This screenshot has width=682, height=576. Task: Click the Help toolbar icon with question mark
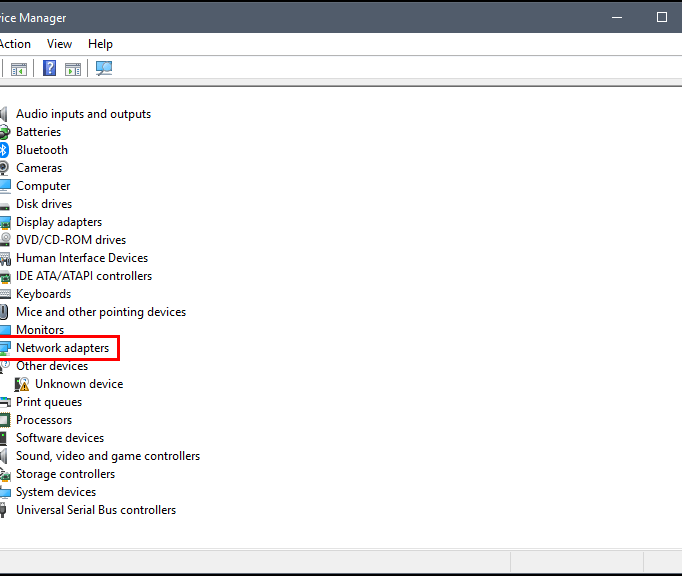click(50, 68)
